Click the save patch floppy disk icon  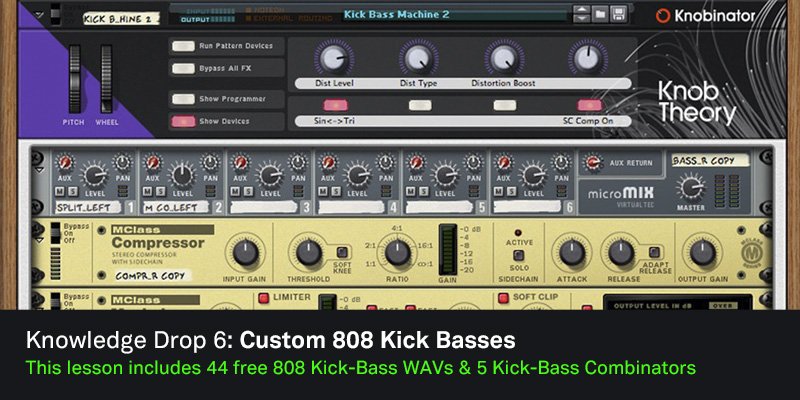pyautogui.click(x=618, y=14)
